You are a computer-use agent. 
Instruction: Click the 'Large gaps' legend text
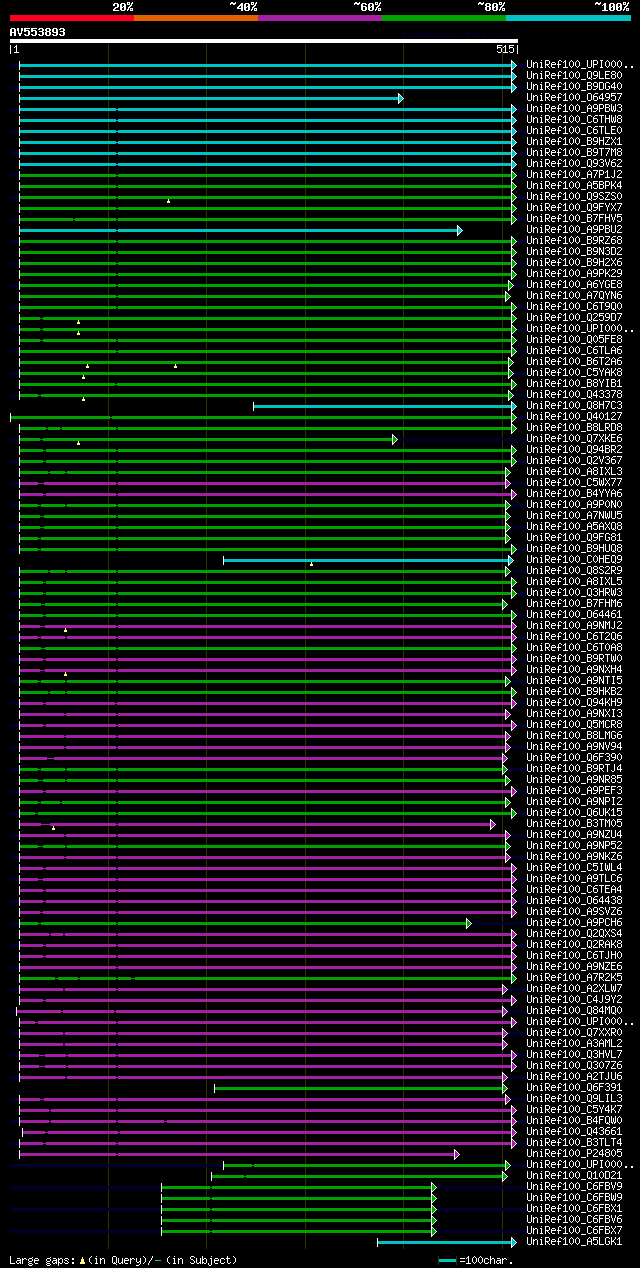point(41,1260)
